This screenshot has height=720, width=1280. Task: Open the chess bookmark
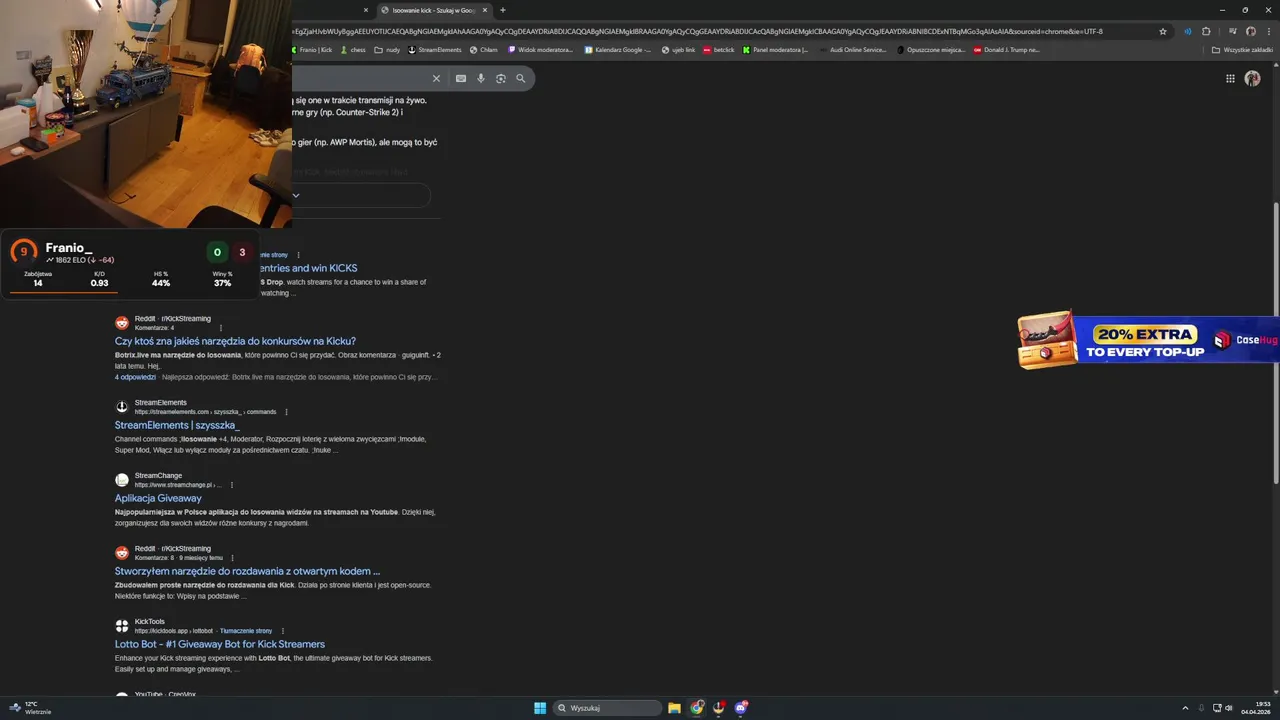(353, 49)
